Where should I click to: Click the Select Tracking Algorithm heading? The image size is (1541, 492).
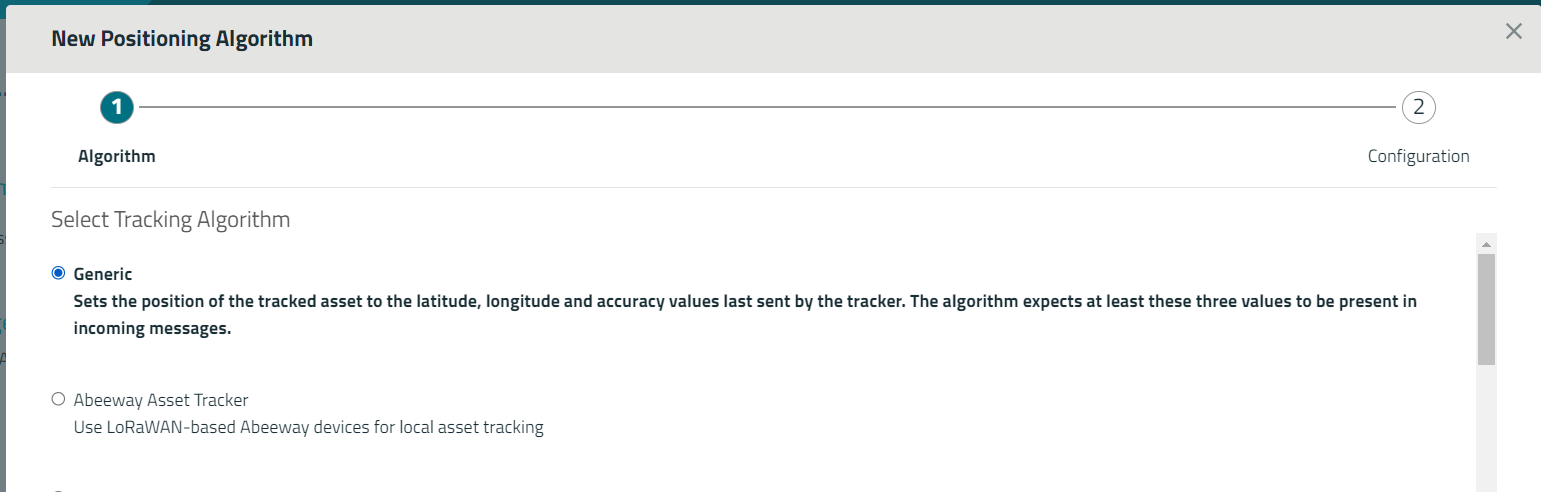click(x=170, y=219)
